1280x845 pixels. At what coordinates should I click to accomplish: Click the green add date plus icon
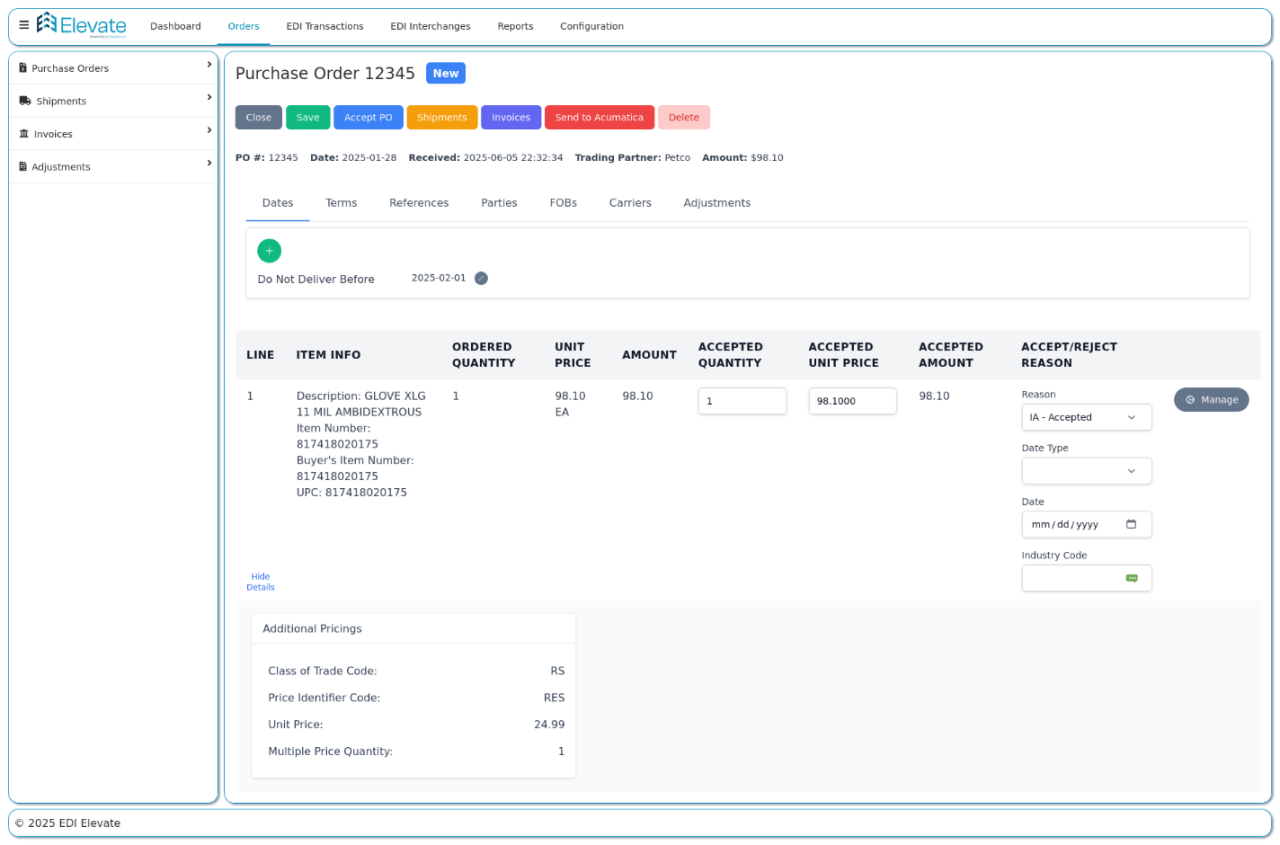269,251
